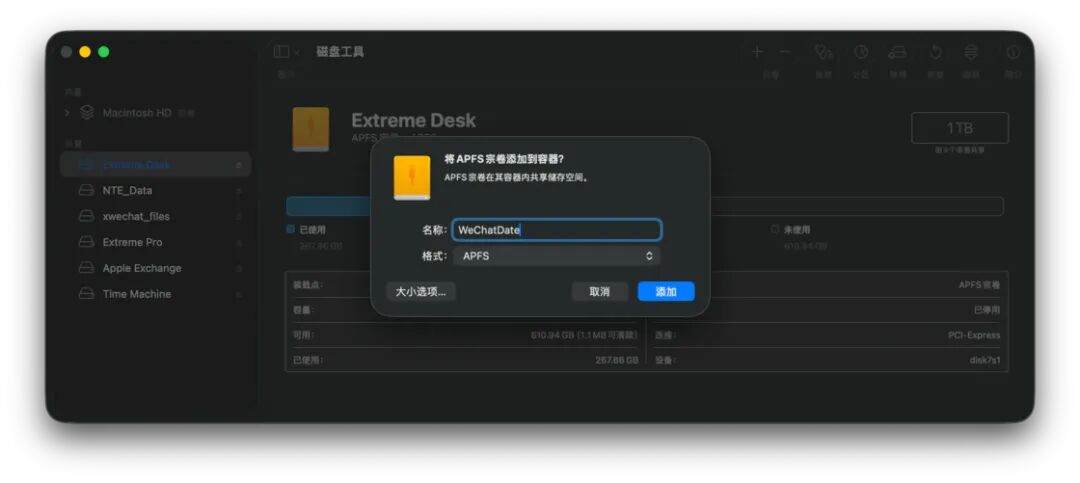Eject the Extreme Desk volume
The width and height of the screenshot is (1080, 483).
238,165
